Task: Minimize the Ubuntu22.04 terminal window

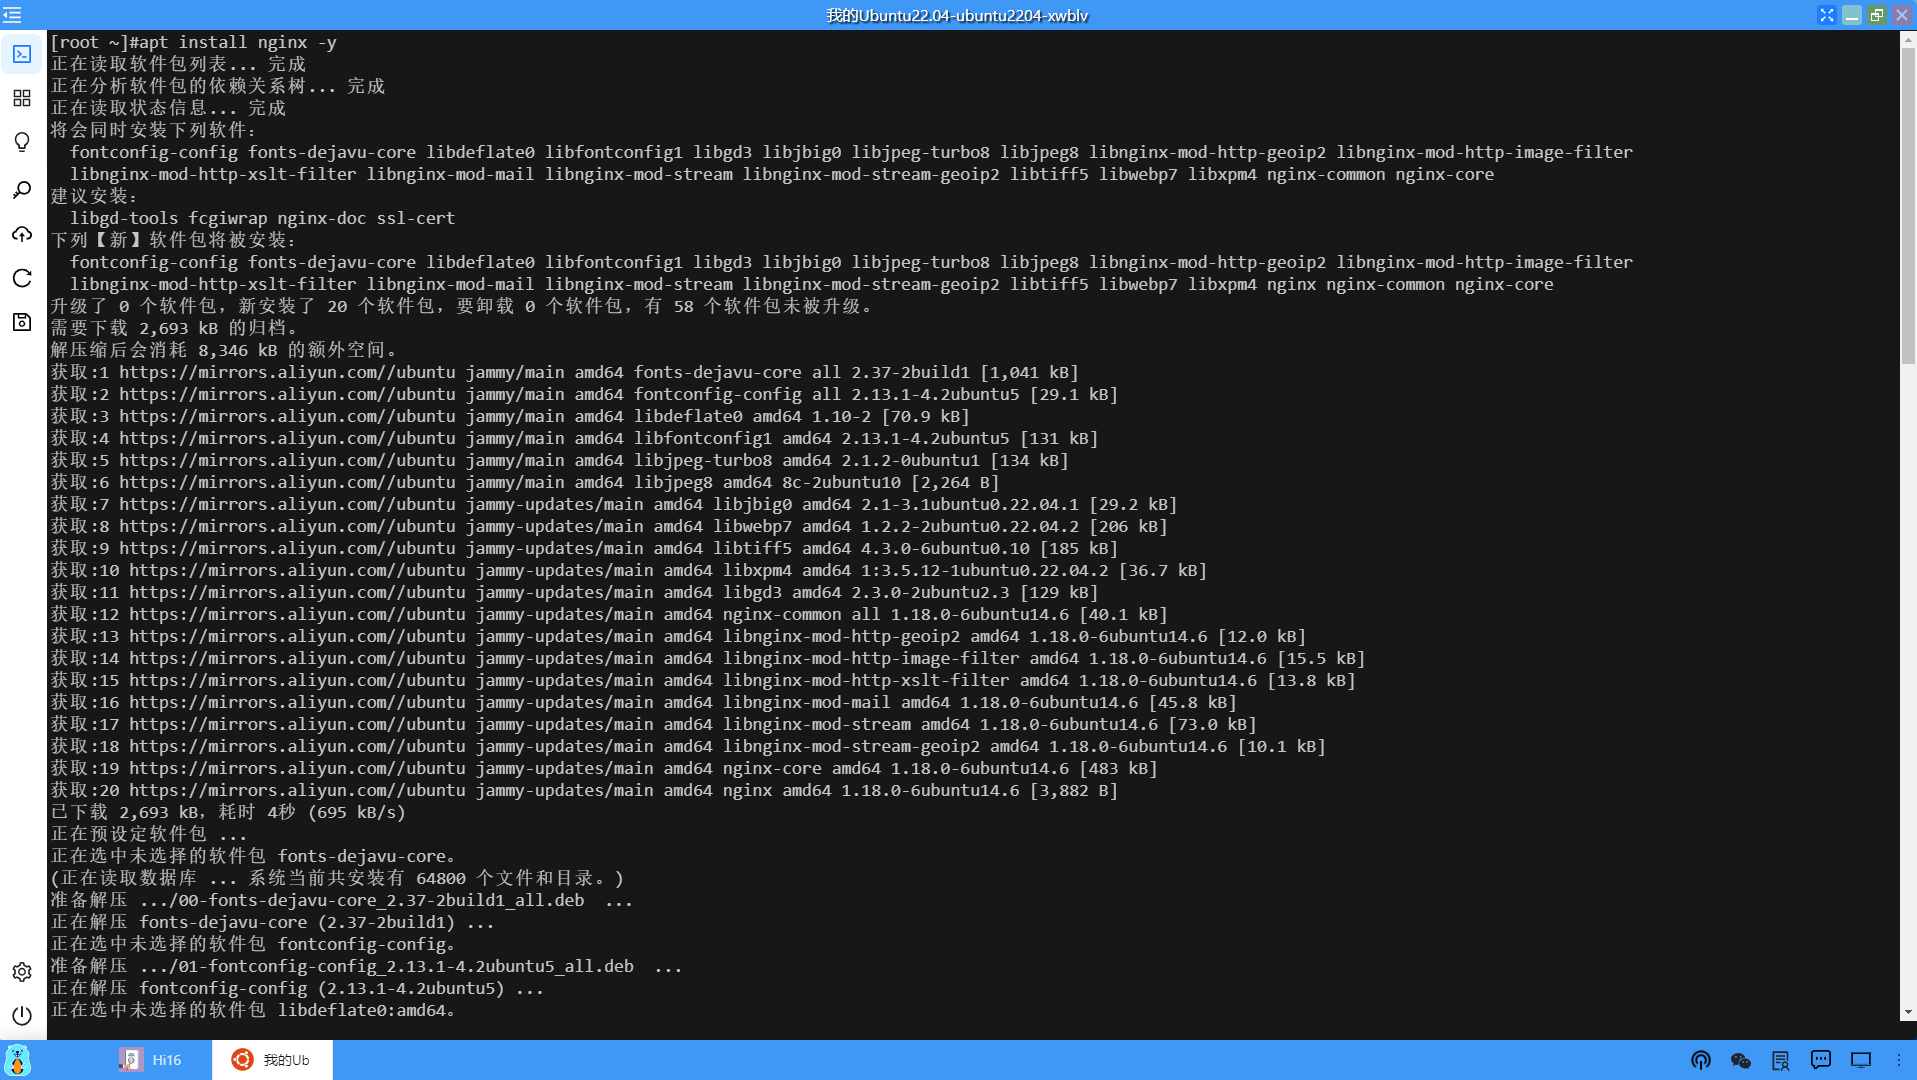Action: 1852,15
